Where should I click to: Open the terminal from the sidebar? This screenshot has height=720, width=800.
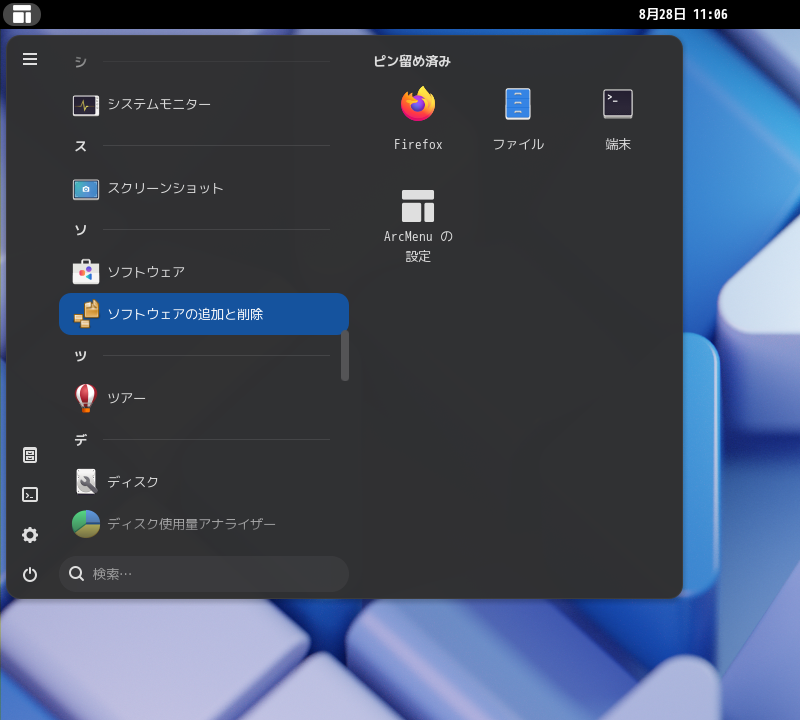coord(30,495)
